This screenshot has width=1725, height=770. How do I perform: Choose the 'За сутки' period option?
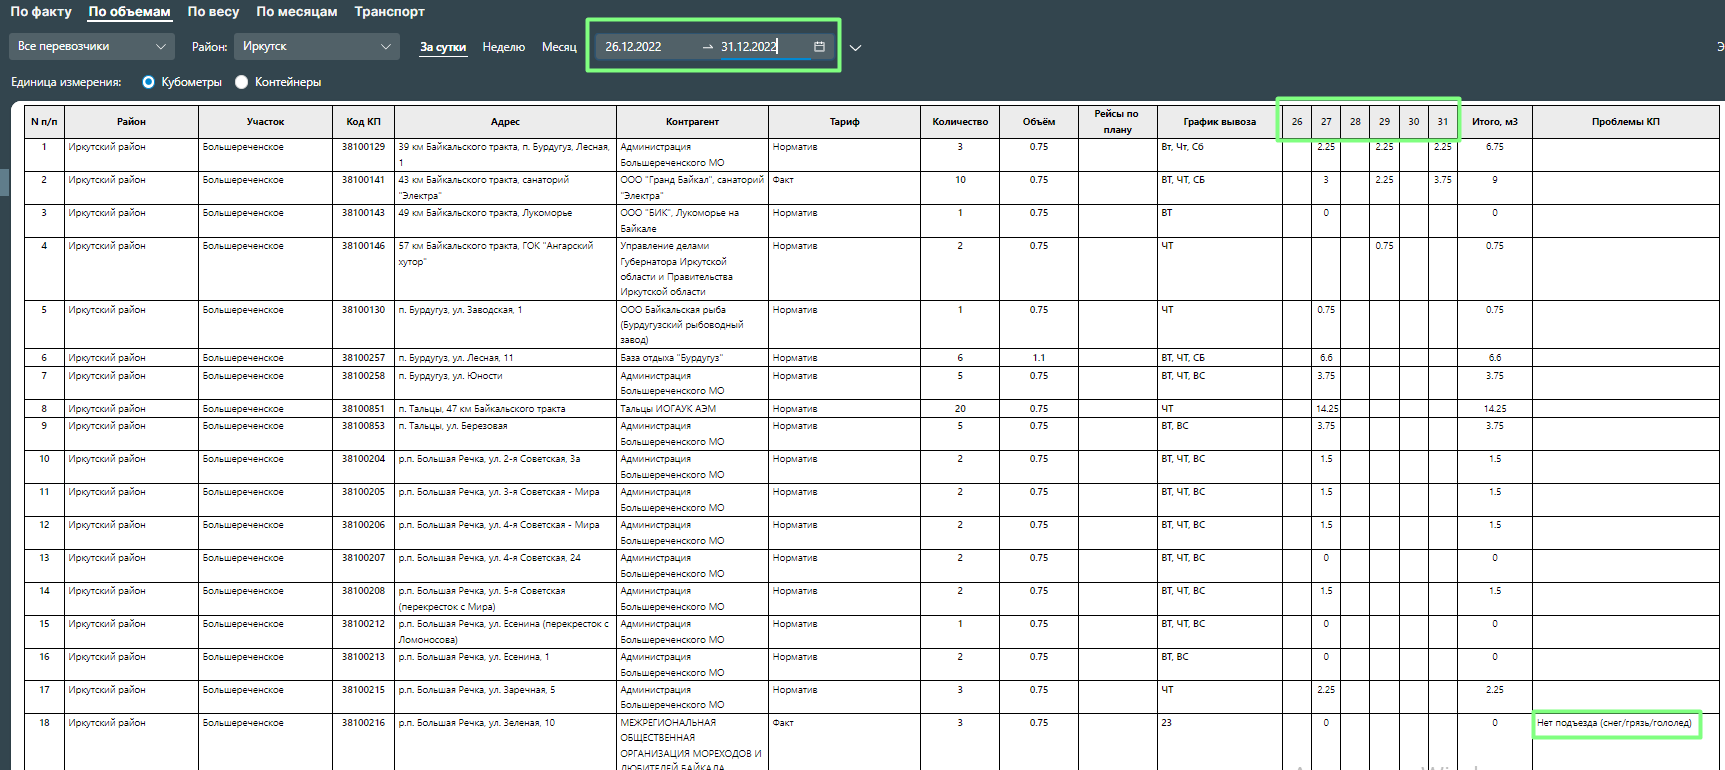tap(443, 47)
